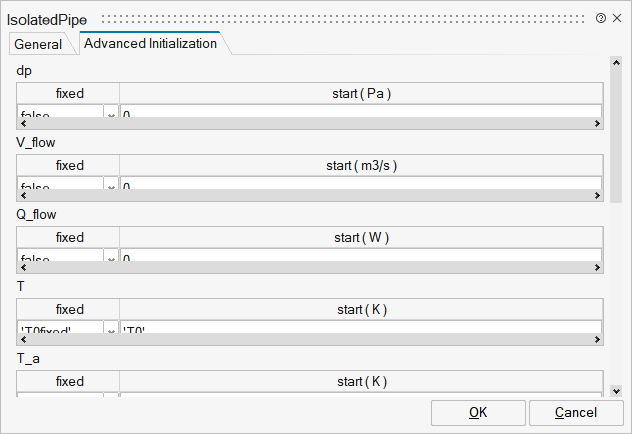
Task: Click the help question mark icon
Action: coord(601,18)
